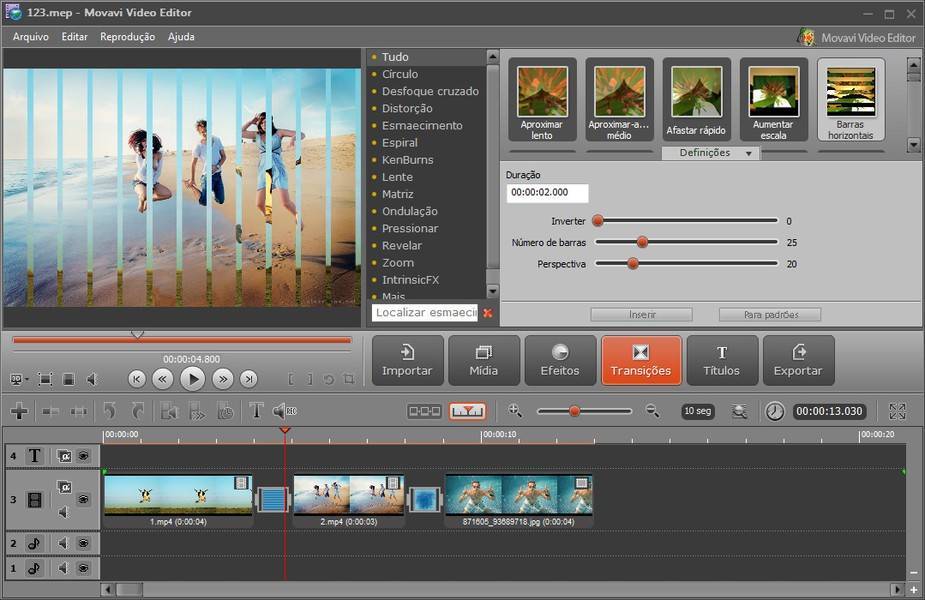Click the right bracket mark-out icon
Image resolution: width=925 pixels, height=600 pixels.
click(x=310, y=379)
